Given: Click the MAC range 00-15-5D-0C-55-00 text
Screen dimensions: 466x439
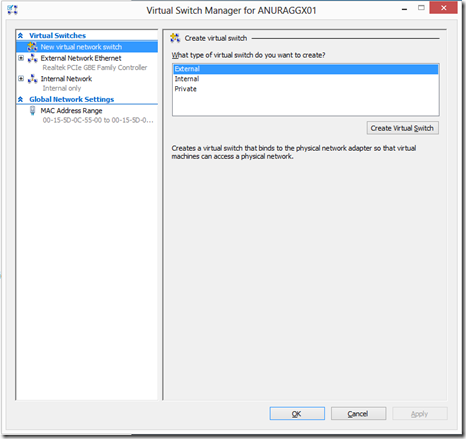Looking at the screenshot, I should 98,120.
